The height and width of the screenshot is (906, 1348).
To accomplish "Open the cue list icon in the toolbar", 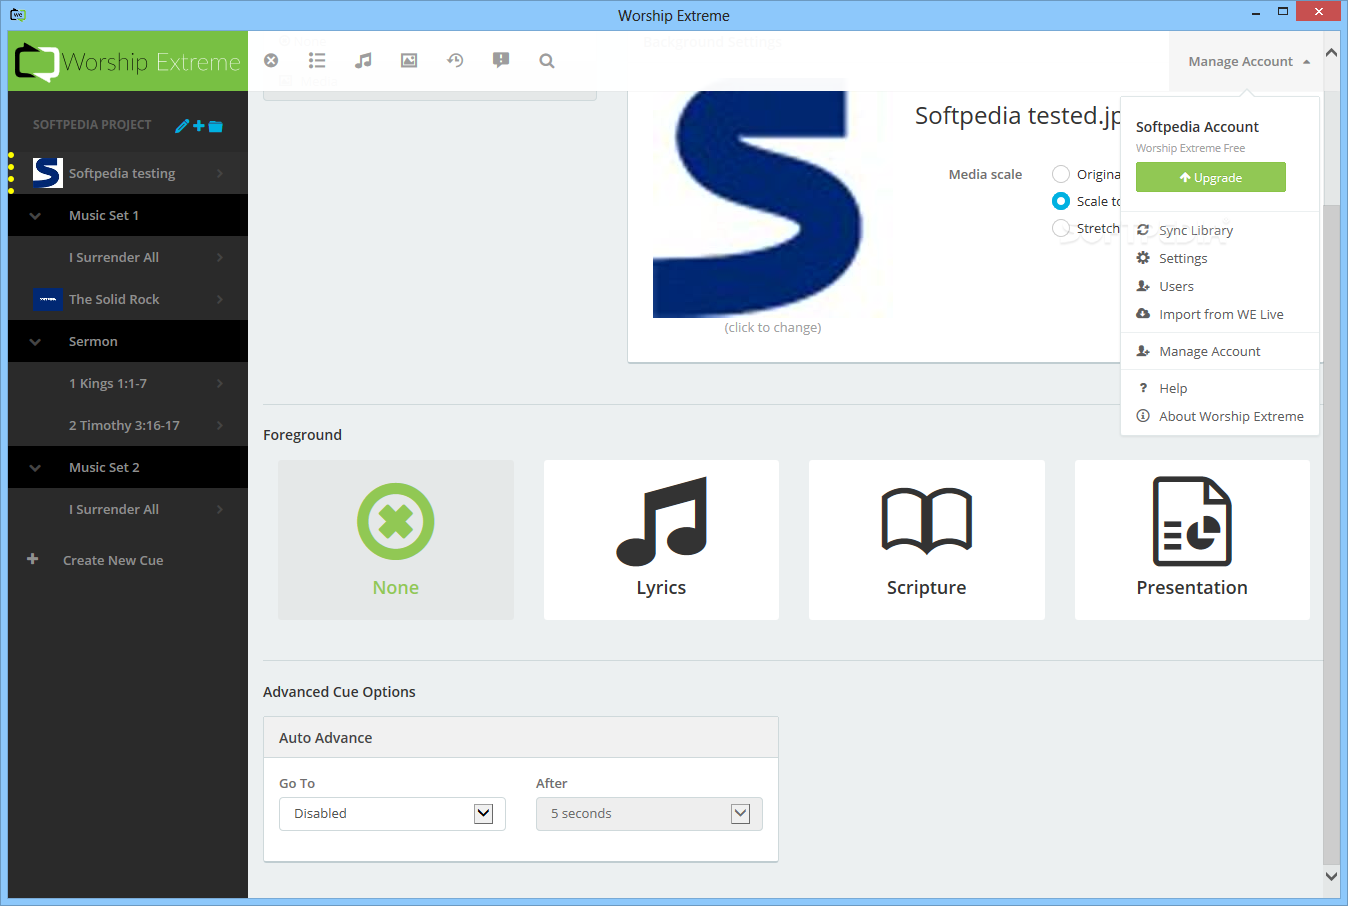I will pyautogui.click(x=317, y=60).
